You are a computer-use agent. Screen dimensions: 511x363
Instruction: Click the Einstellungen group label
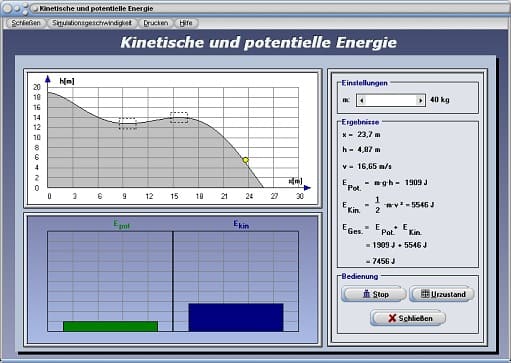pos(364,83)
